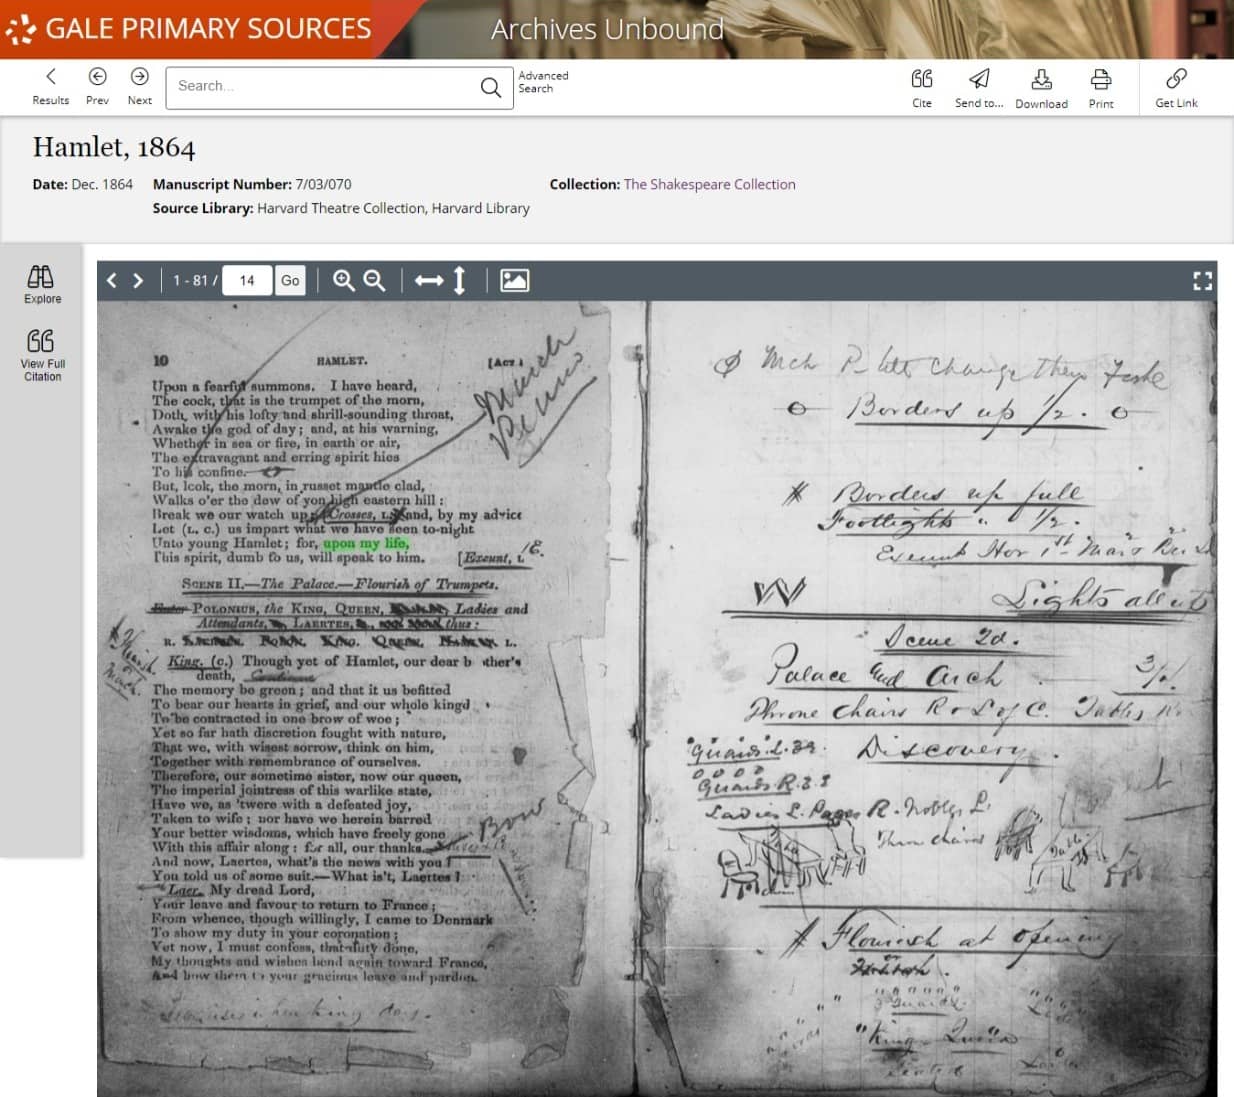This screenshot has width=1234, height=1097.
Task: Click the 'Date: Dec. 1864' text
Action: [x=82, y=184]
